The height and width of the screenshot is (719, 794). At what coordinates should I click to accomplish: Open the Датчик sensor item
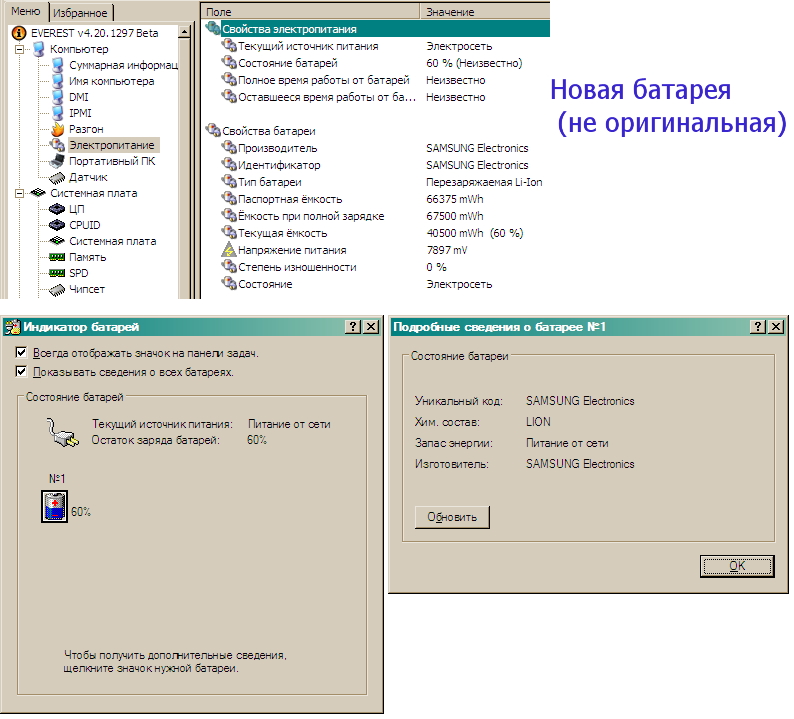point(88,177)
